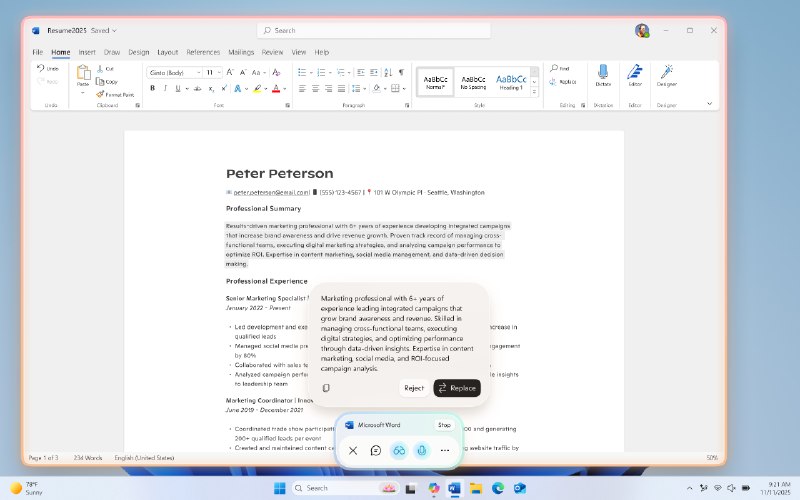The image size is (800, 500).
Task: Toggle subscript formatting
Action: point(211,88)
